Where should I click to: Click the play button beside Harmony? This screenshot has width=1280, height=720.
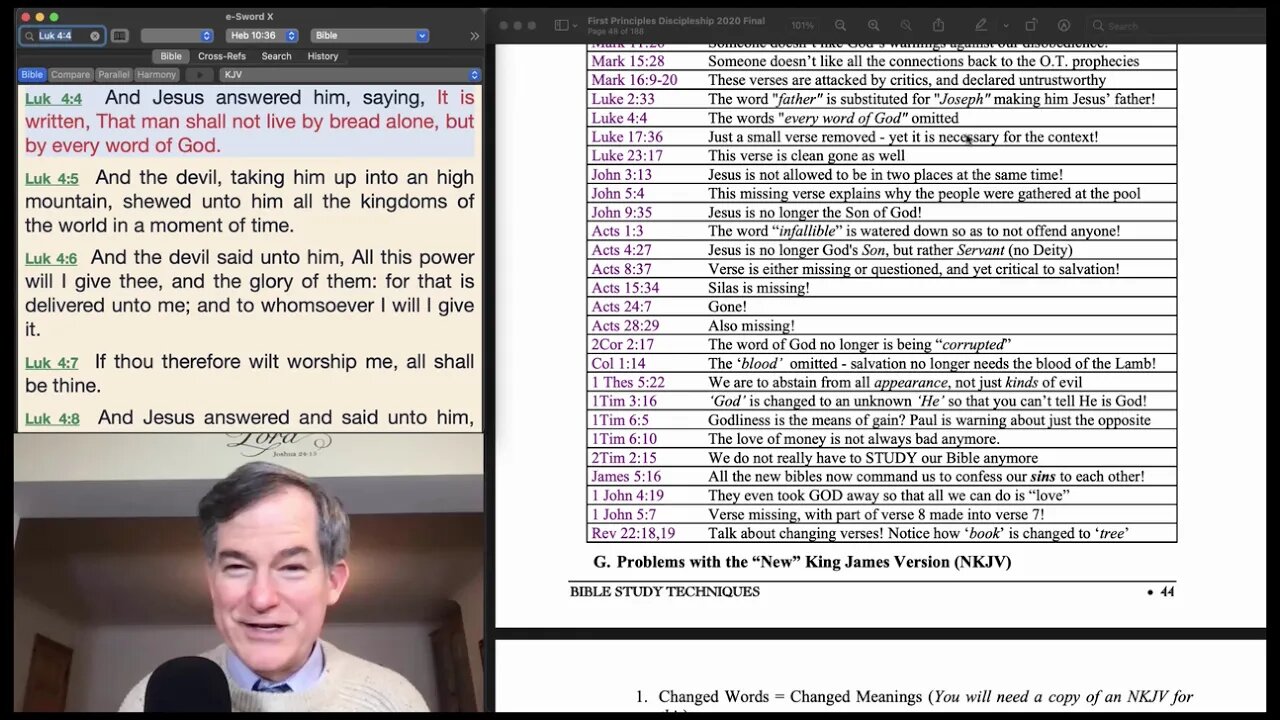(x=199, y=75)
